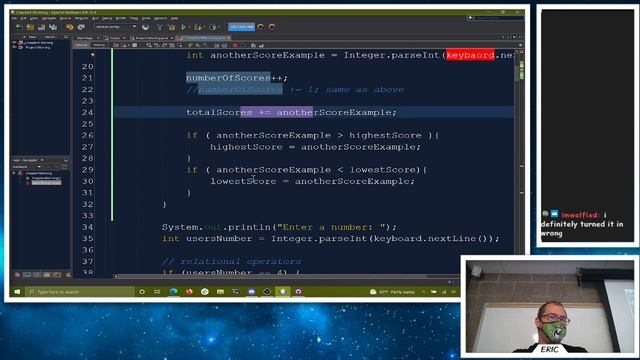Build the project with the hammer icon
This screenshot has width=640, height=360.
pyautogui.click(x=160, y=27)
